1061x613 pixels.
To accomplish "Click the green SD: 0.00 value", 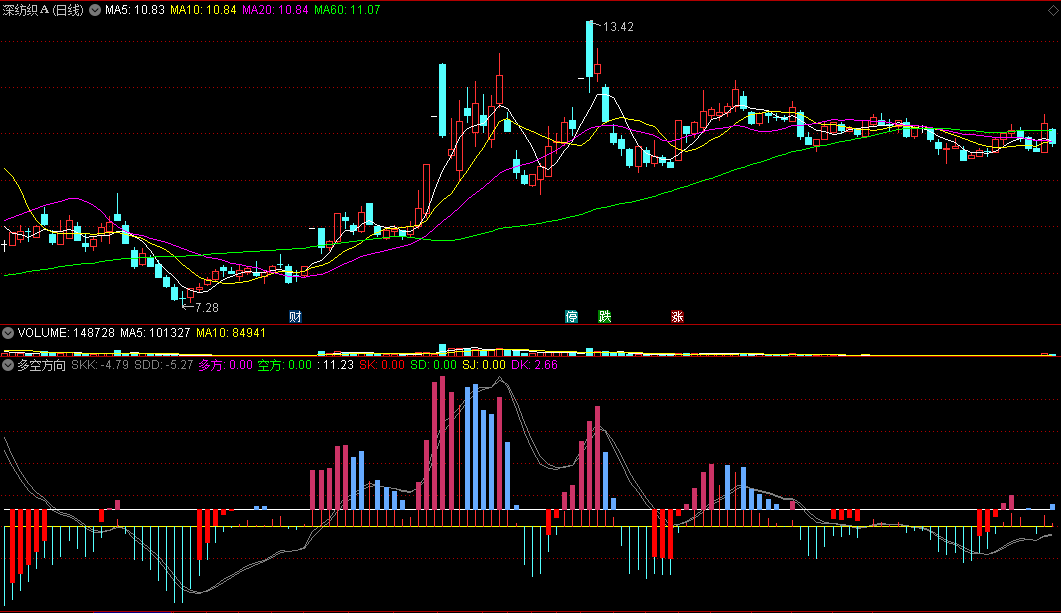I will (x=434, y=365).
